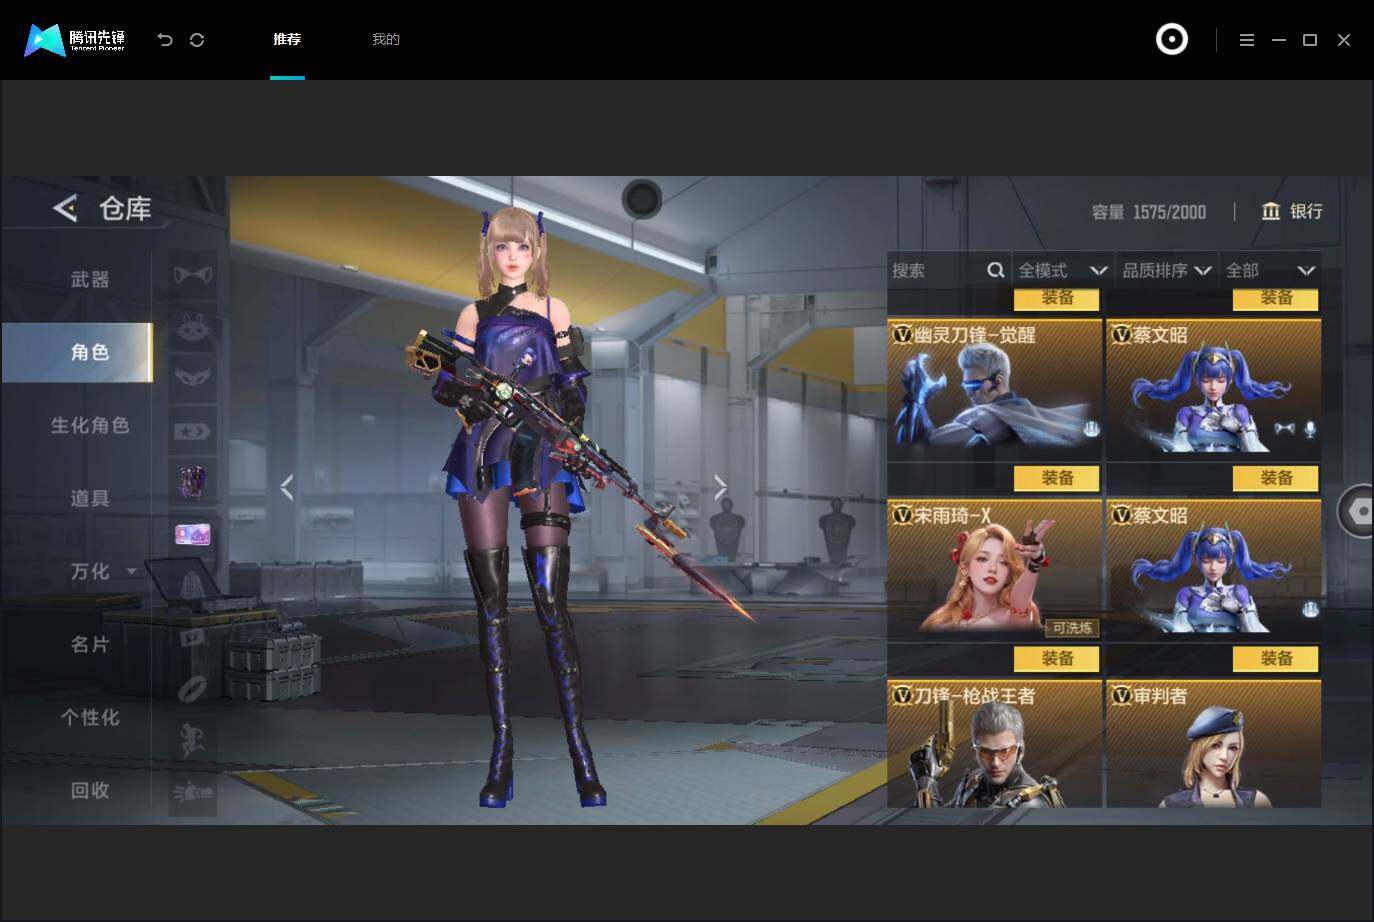This screenshot has width=1374, height=922.
Task: Open the 生化角色 category
Action: 90,425
